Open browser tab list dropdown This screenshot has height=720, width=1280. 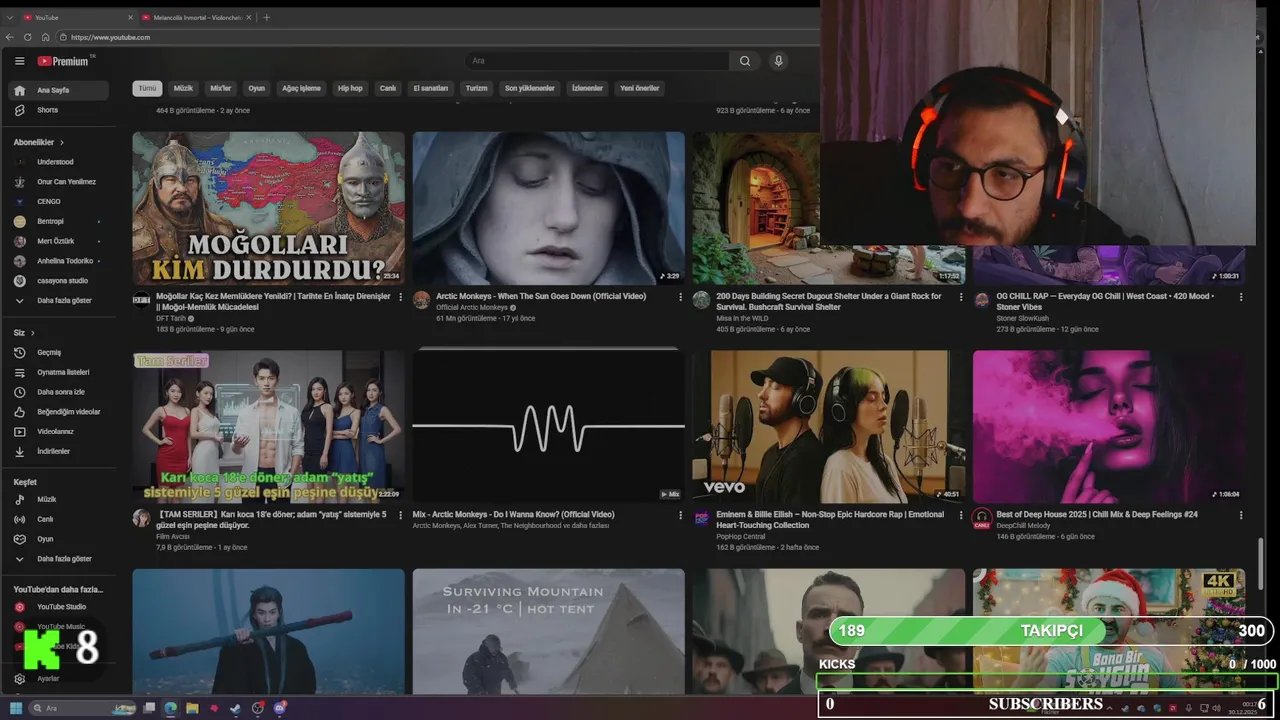point(9,17)
